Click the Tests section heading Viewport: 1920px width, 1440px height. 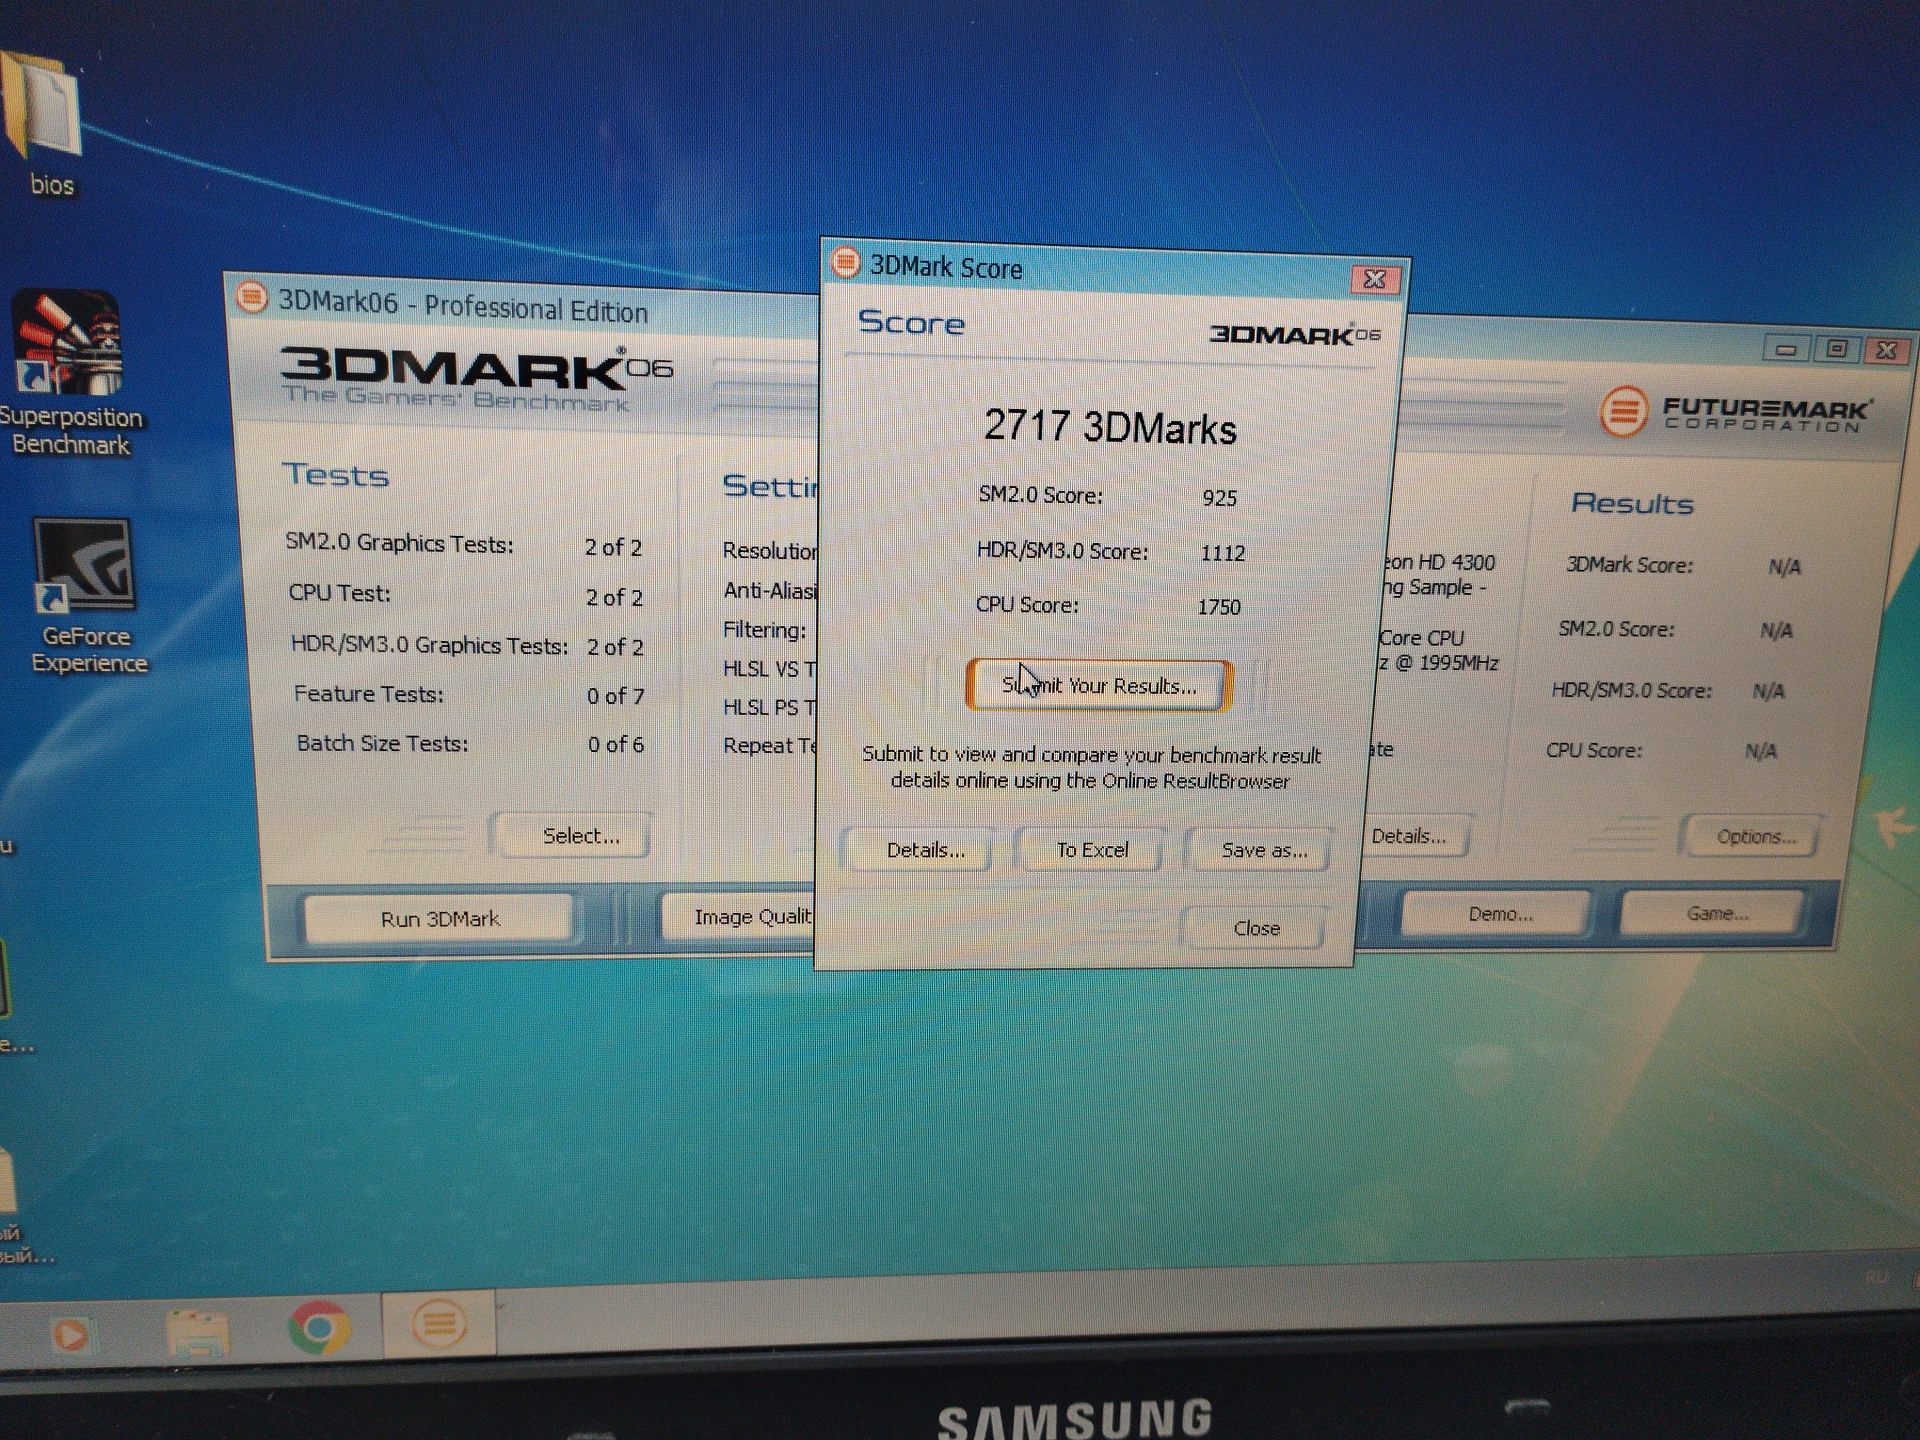335,474
